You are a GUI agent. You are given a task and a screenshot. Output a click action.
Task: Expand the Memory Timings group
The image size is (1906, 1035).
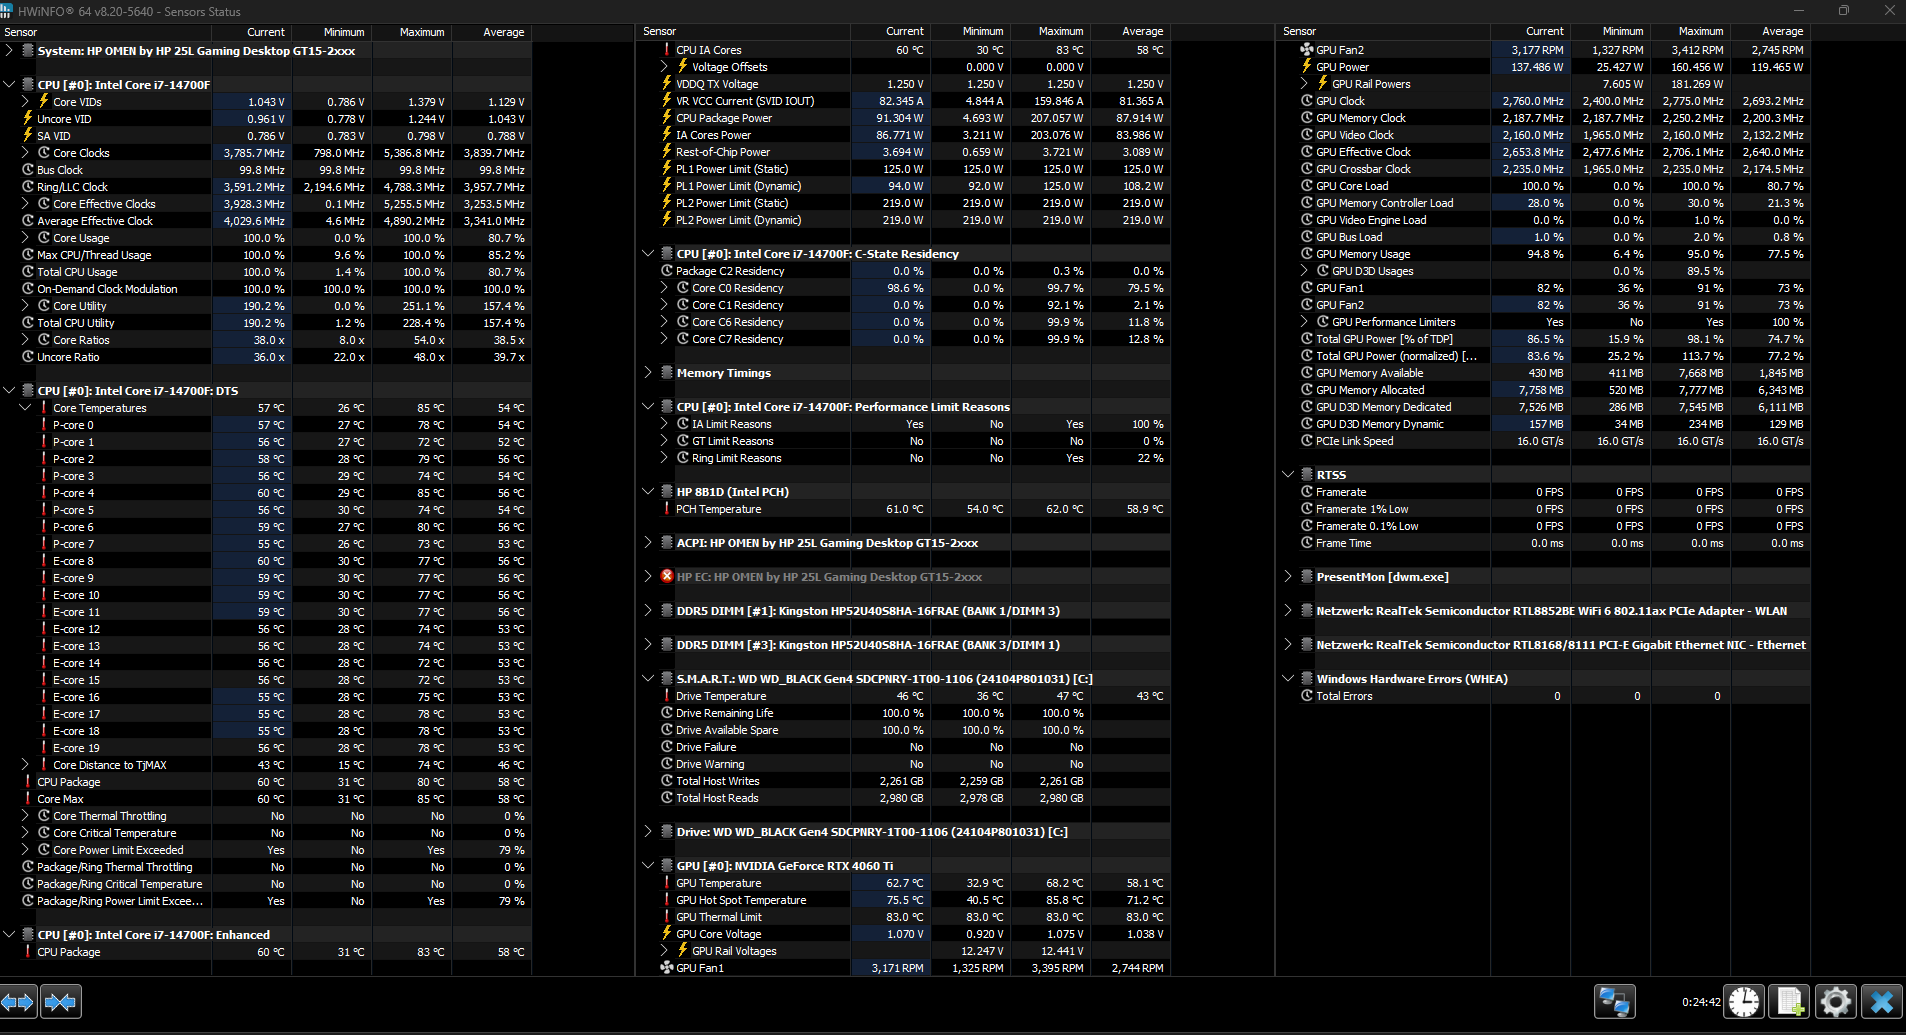click(648, 373)
